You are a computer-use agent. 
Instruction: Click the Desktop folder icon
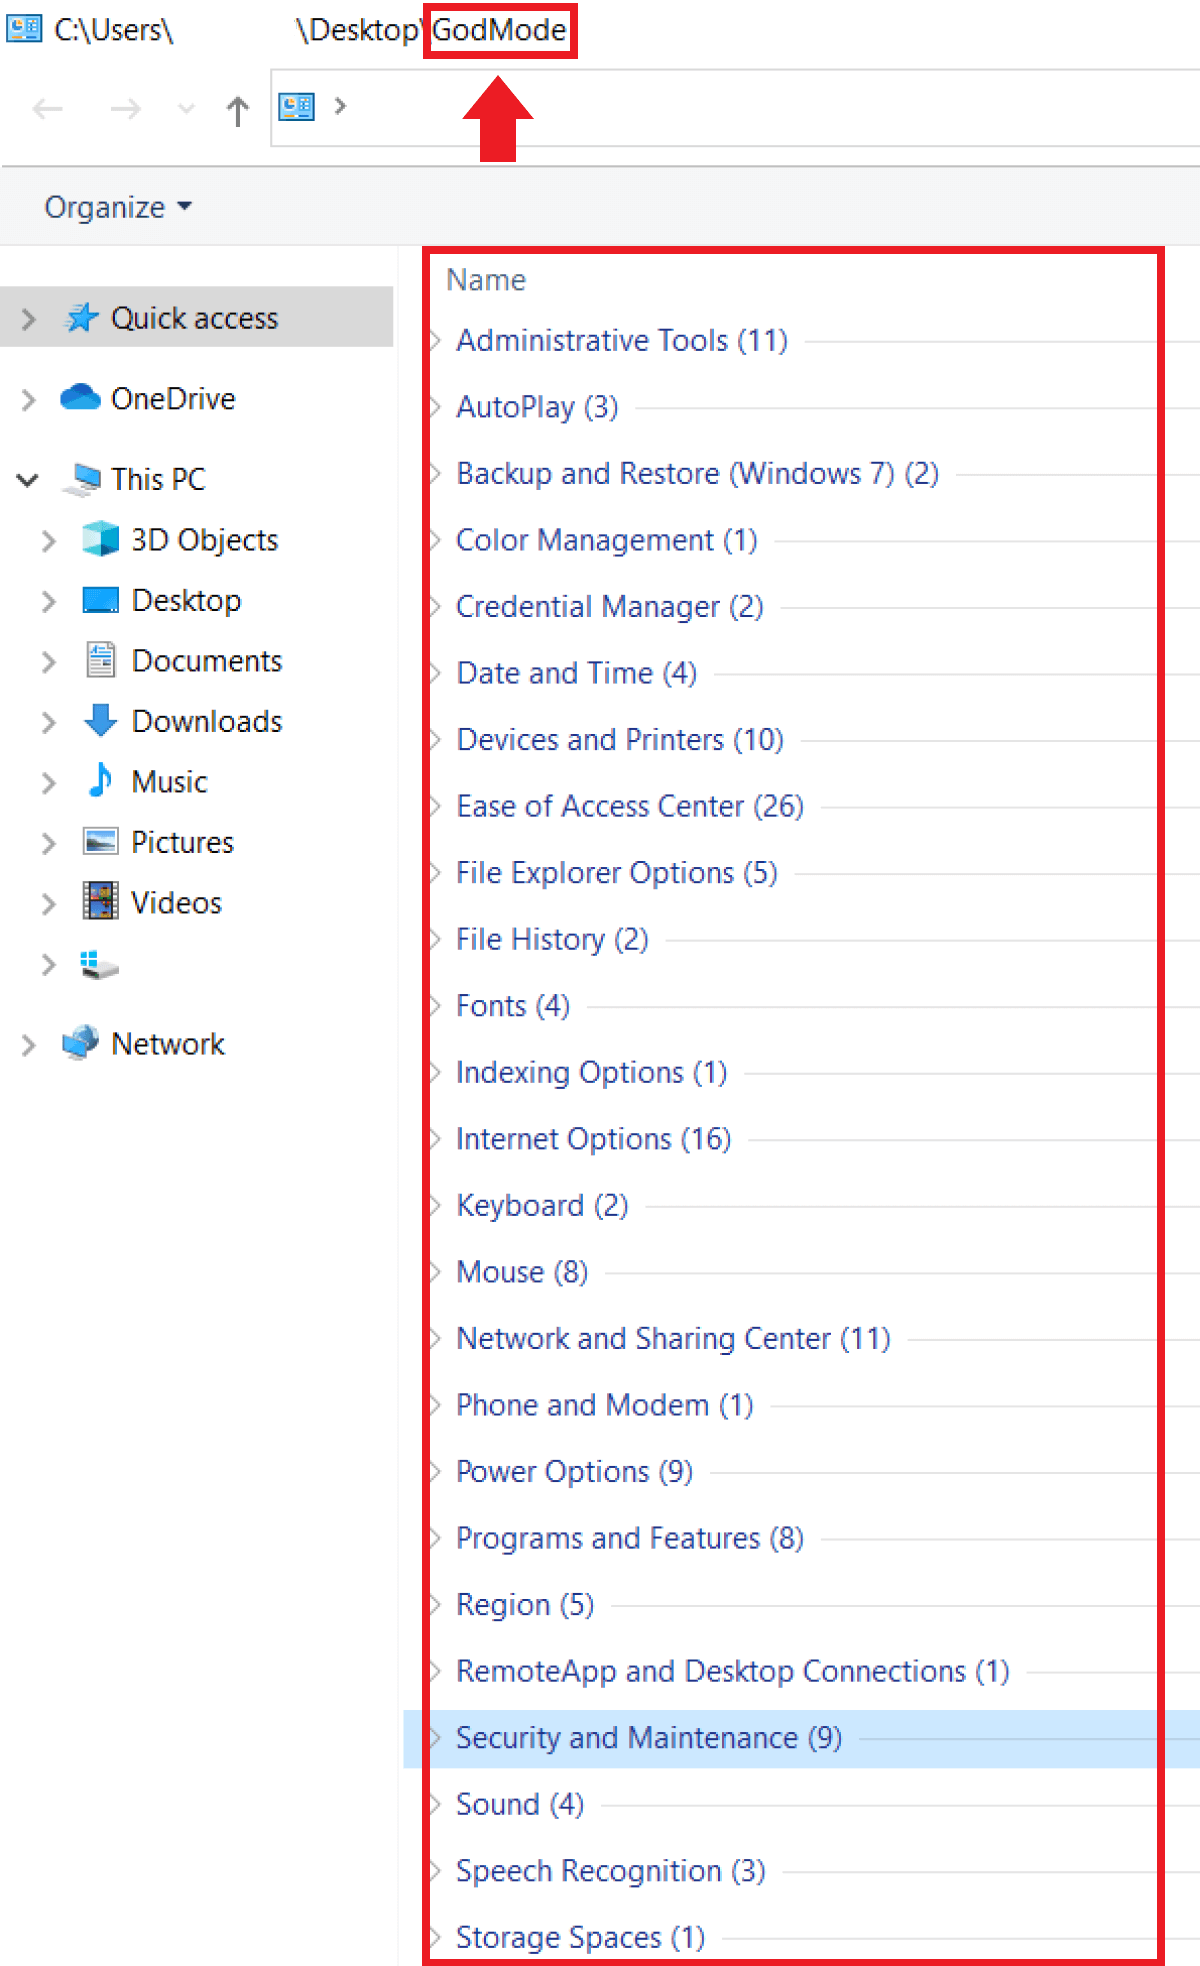100,600
